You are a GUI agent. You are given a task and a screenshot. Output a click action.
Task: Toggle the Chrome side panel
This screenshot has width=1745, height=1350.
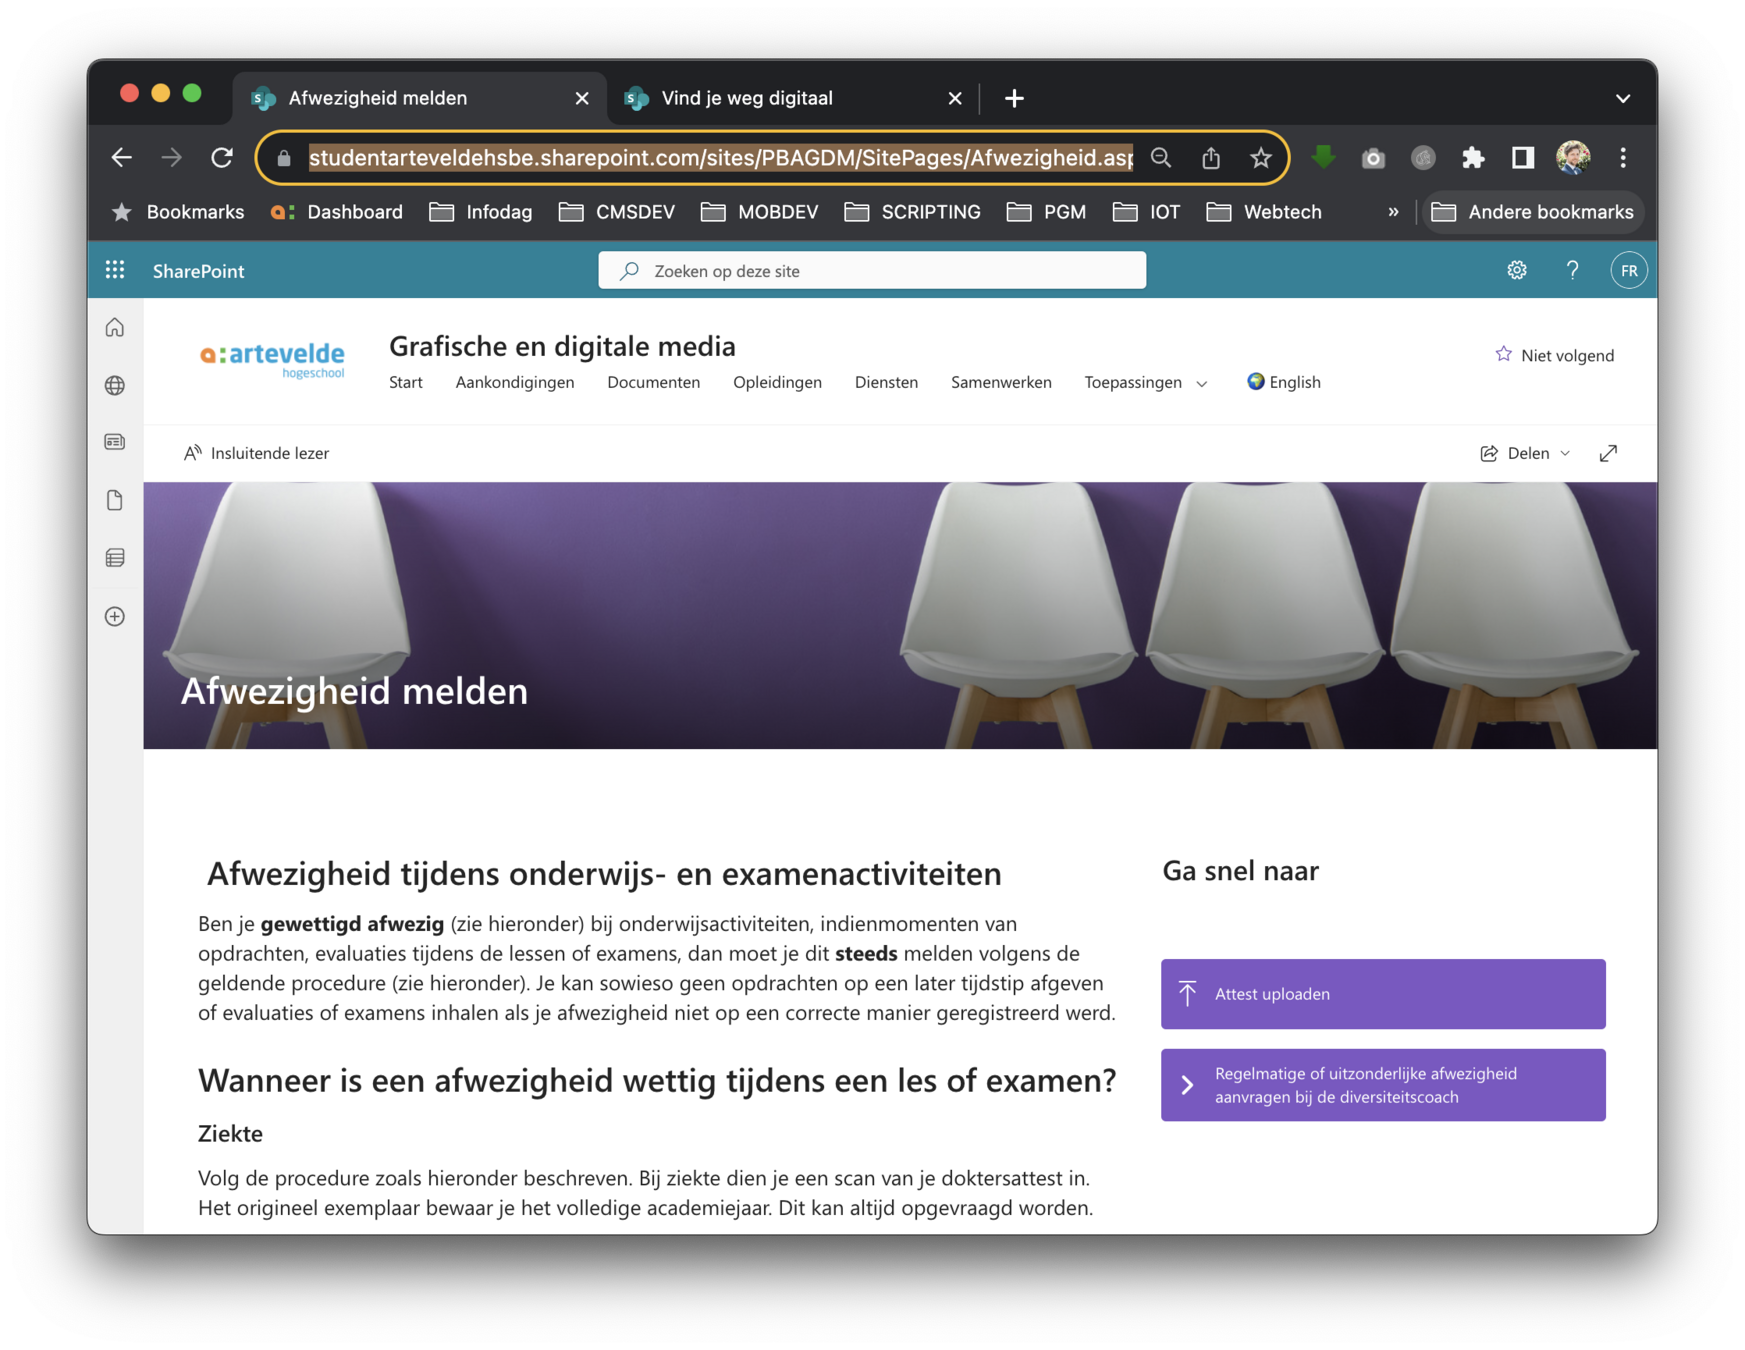(x=1523, y=158)
